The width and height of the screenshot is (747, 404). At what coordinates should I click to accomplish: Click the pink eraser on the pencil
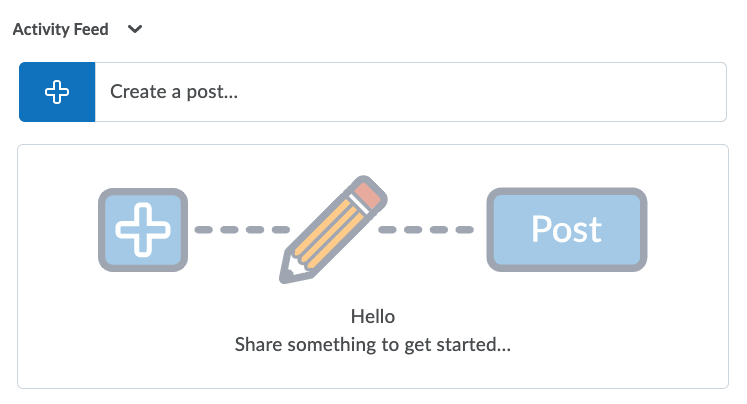coord(367,193)
